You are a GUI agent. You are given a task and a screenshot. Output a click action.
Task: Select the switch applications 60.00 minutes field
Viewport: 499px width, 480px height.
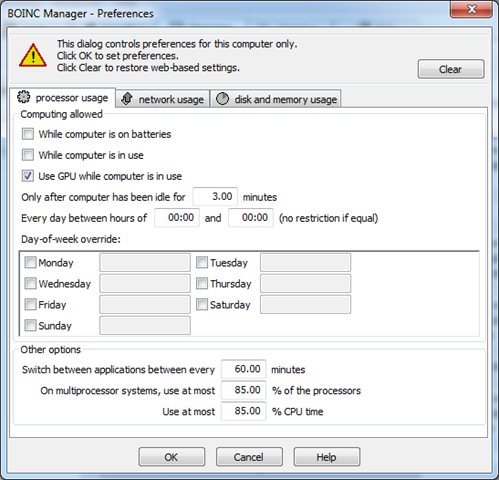[x=243, y=369]
